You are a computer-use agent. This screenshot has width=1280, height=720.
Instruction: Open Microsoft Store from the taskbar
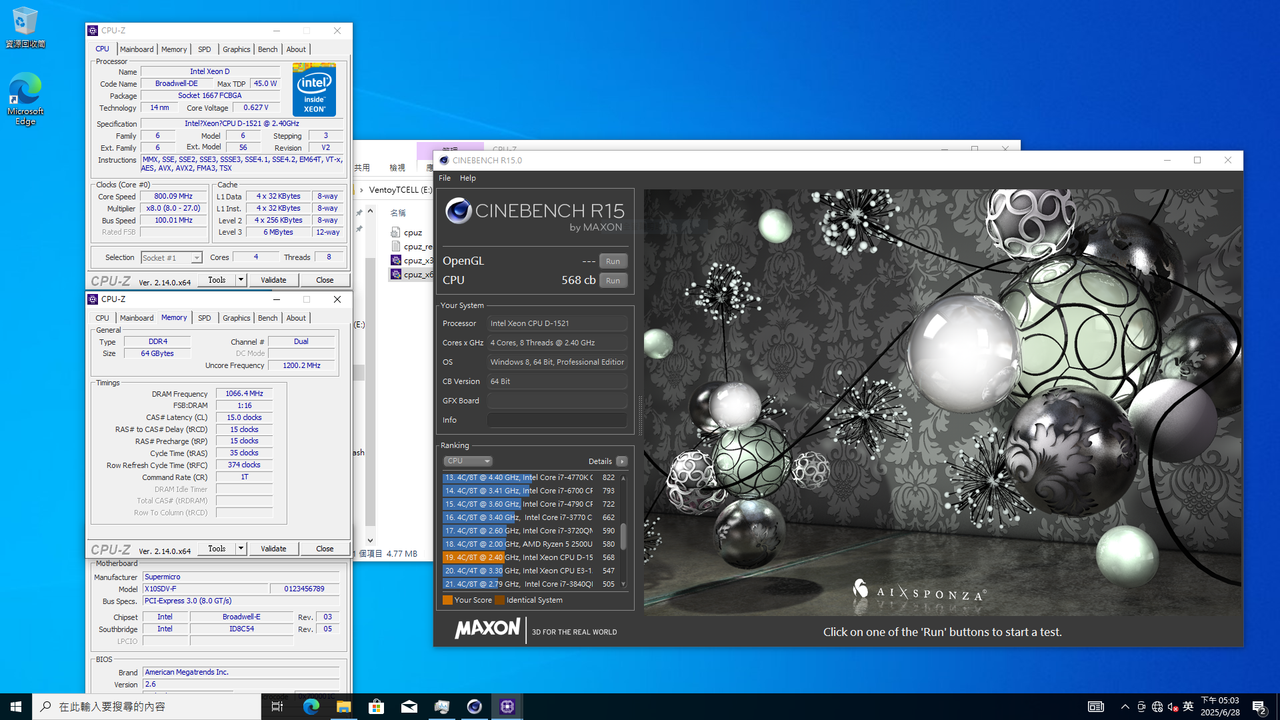[376, 706]
